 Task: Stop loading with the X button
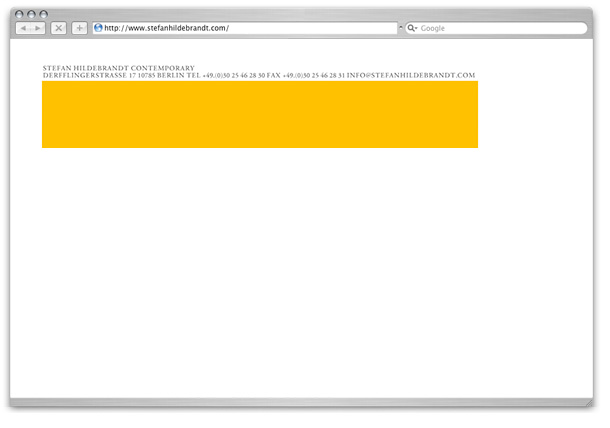(x=58, y=28)
